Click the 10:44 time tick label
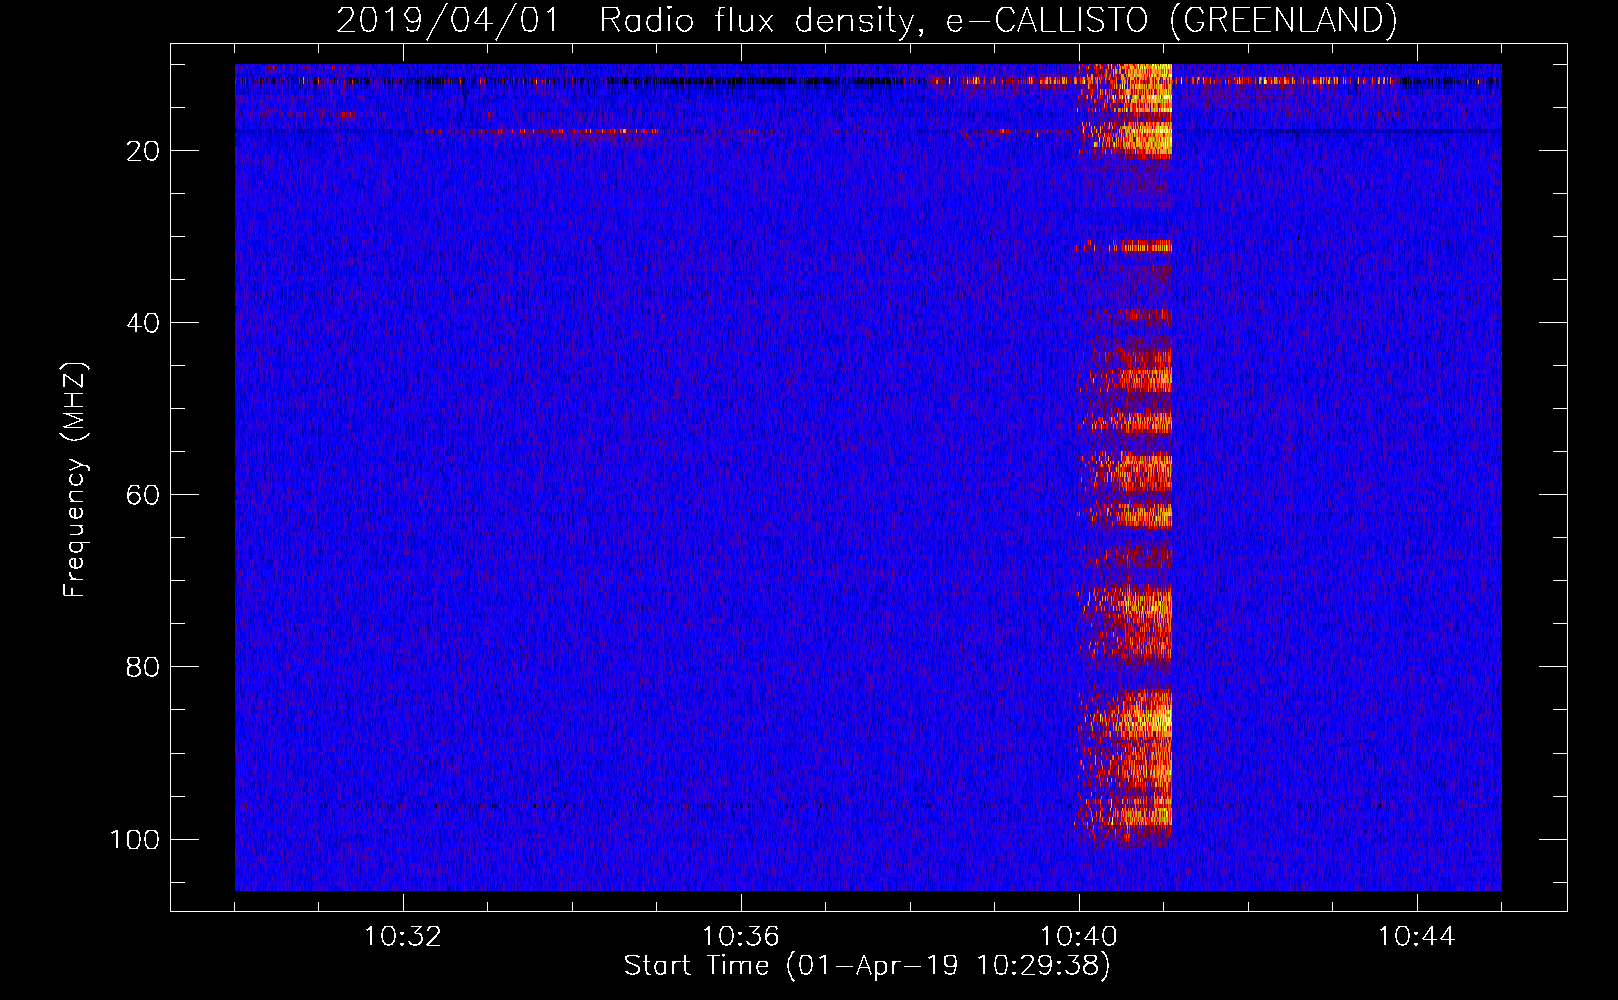The height and width of the screenshot is (1000, 1618). tap(1417, 937)
